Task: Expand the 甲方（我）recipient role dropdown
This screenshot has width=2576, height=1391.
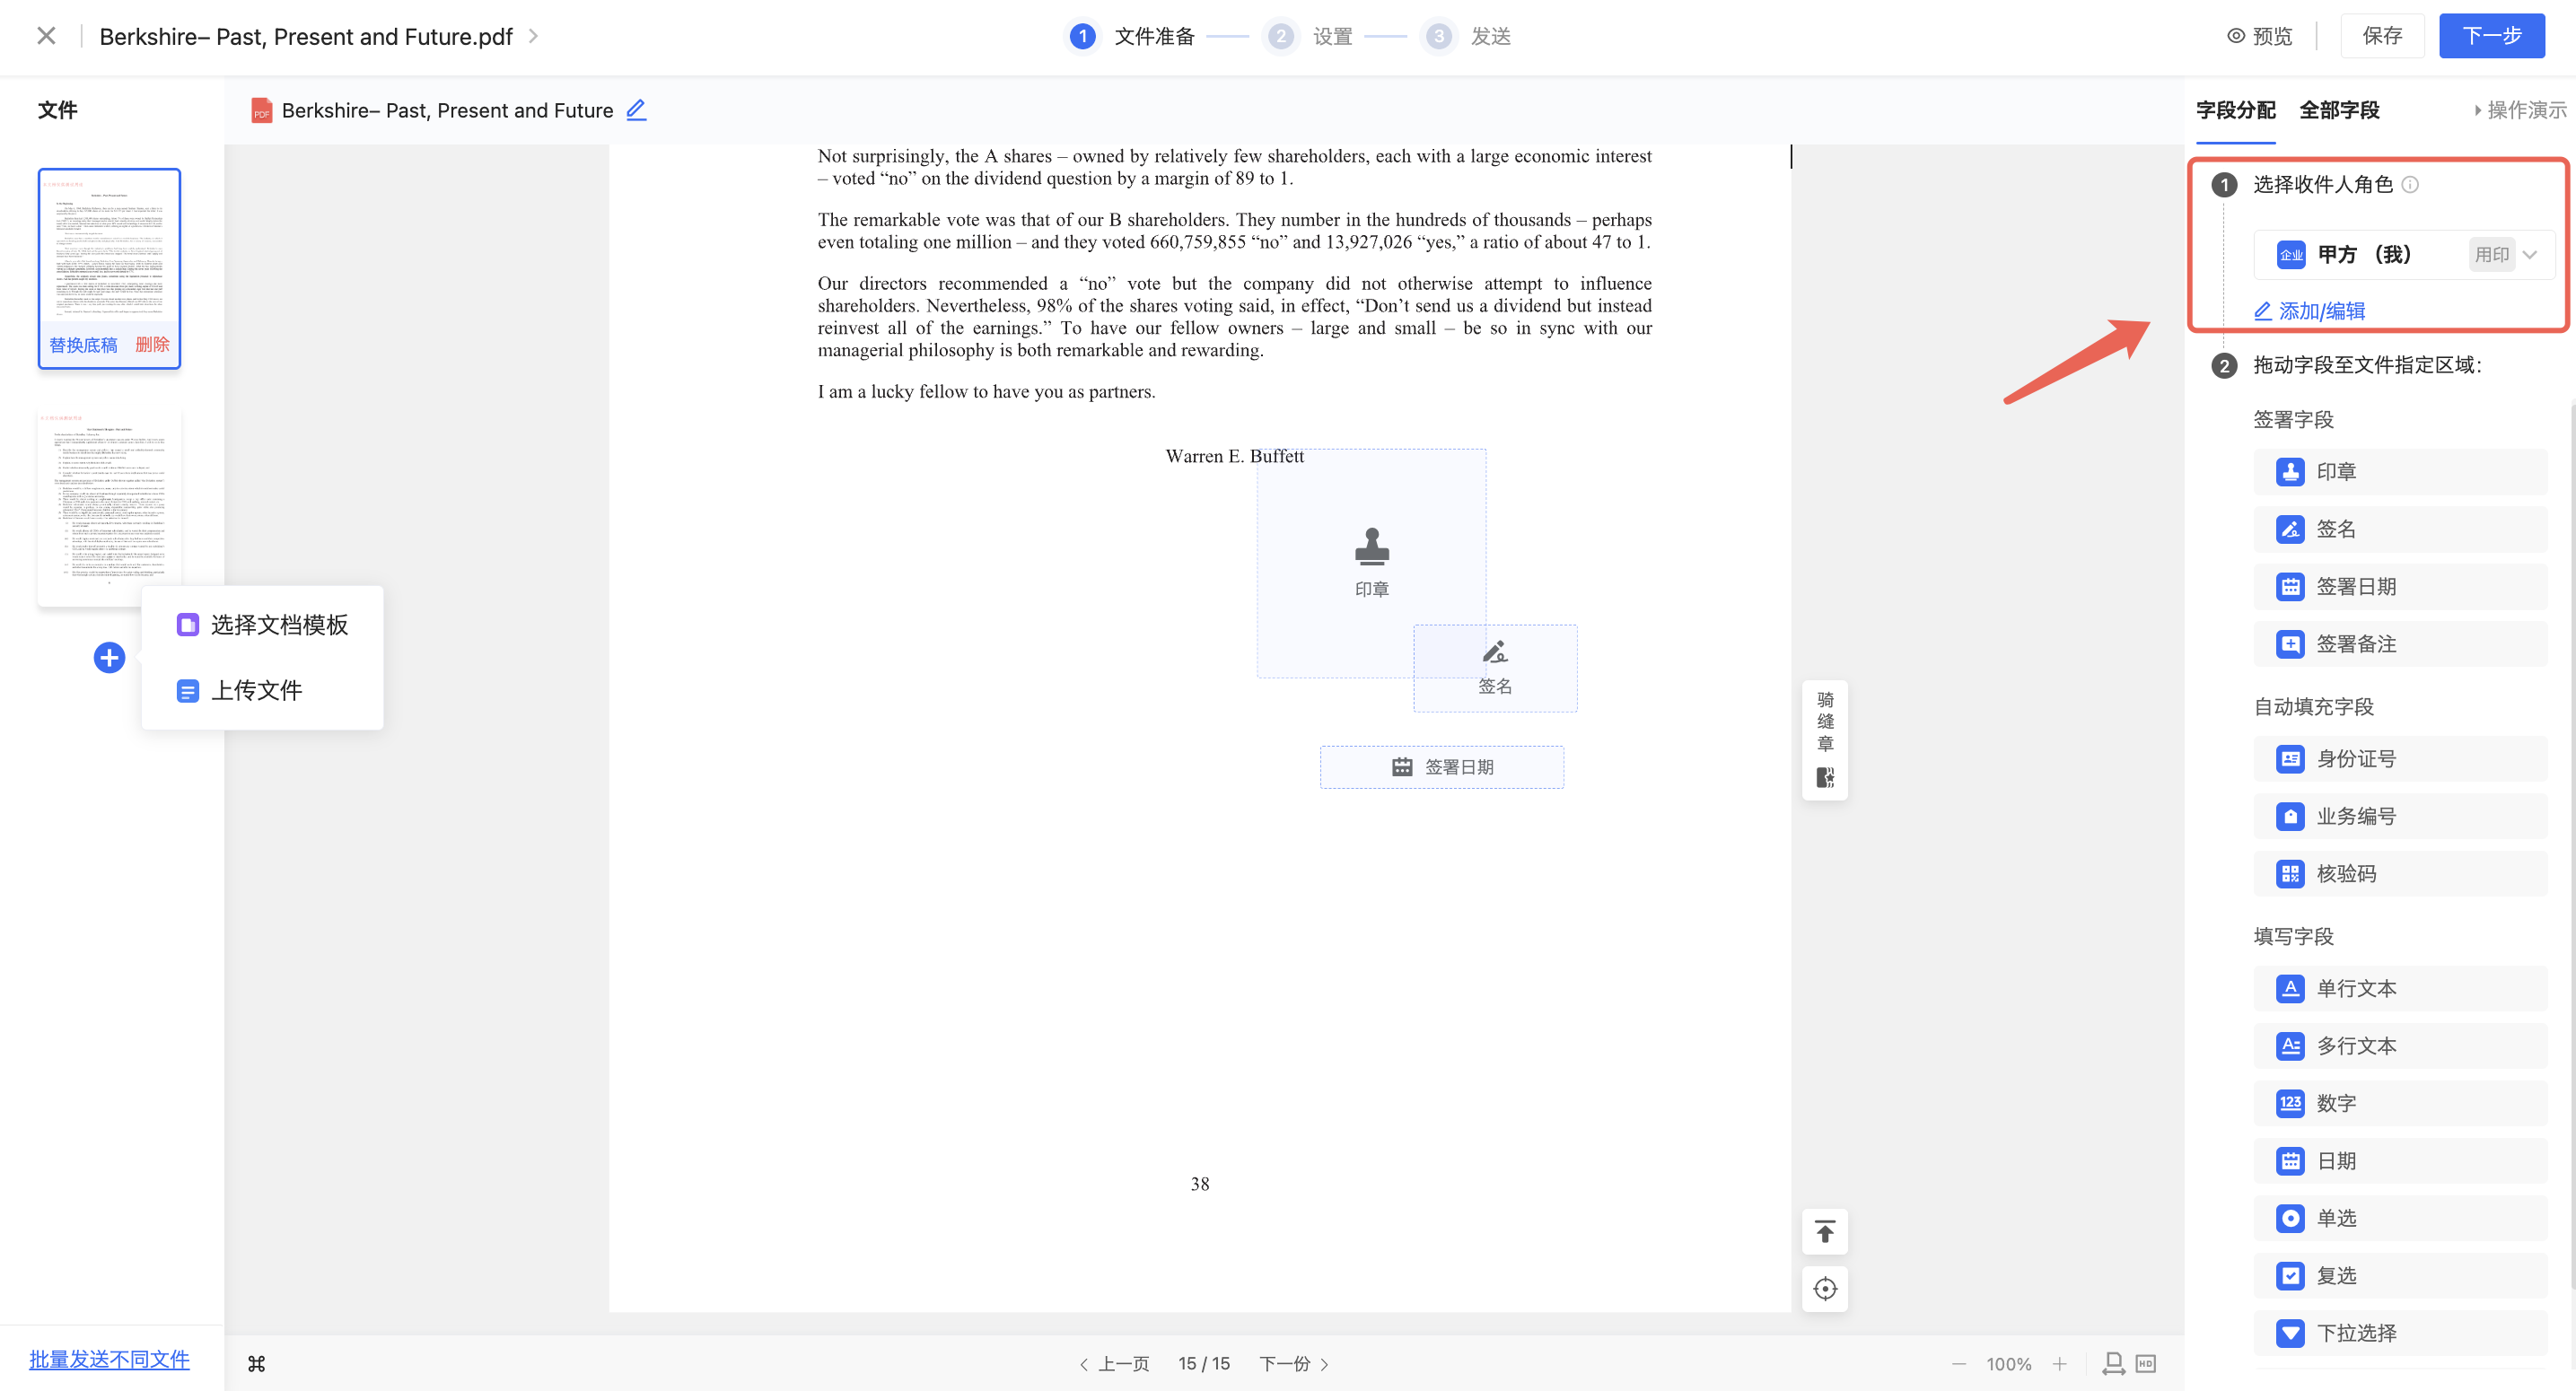Action: point(2530,254)
